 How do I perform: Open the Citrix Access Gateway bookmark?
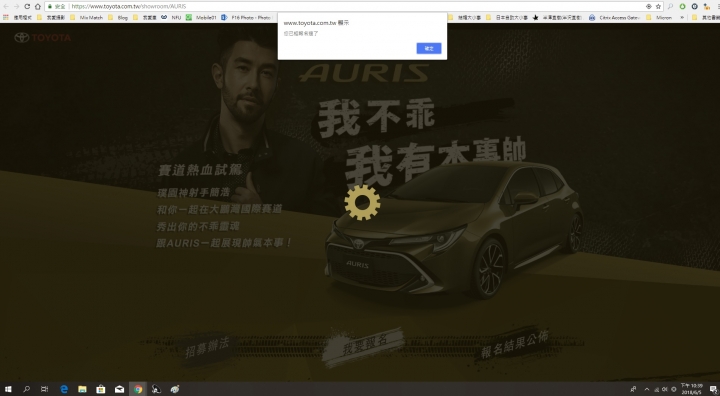(x=614, y=17)
